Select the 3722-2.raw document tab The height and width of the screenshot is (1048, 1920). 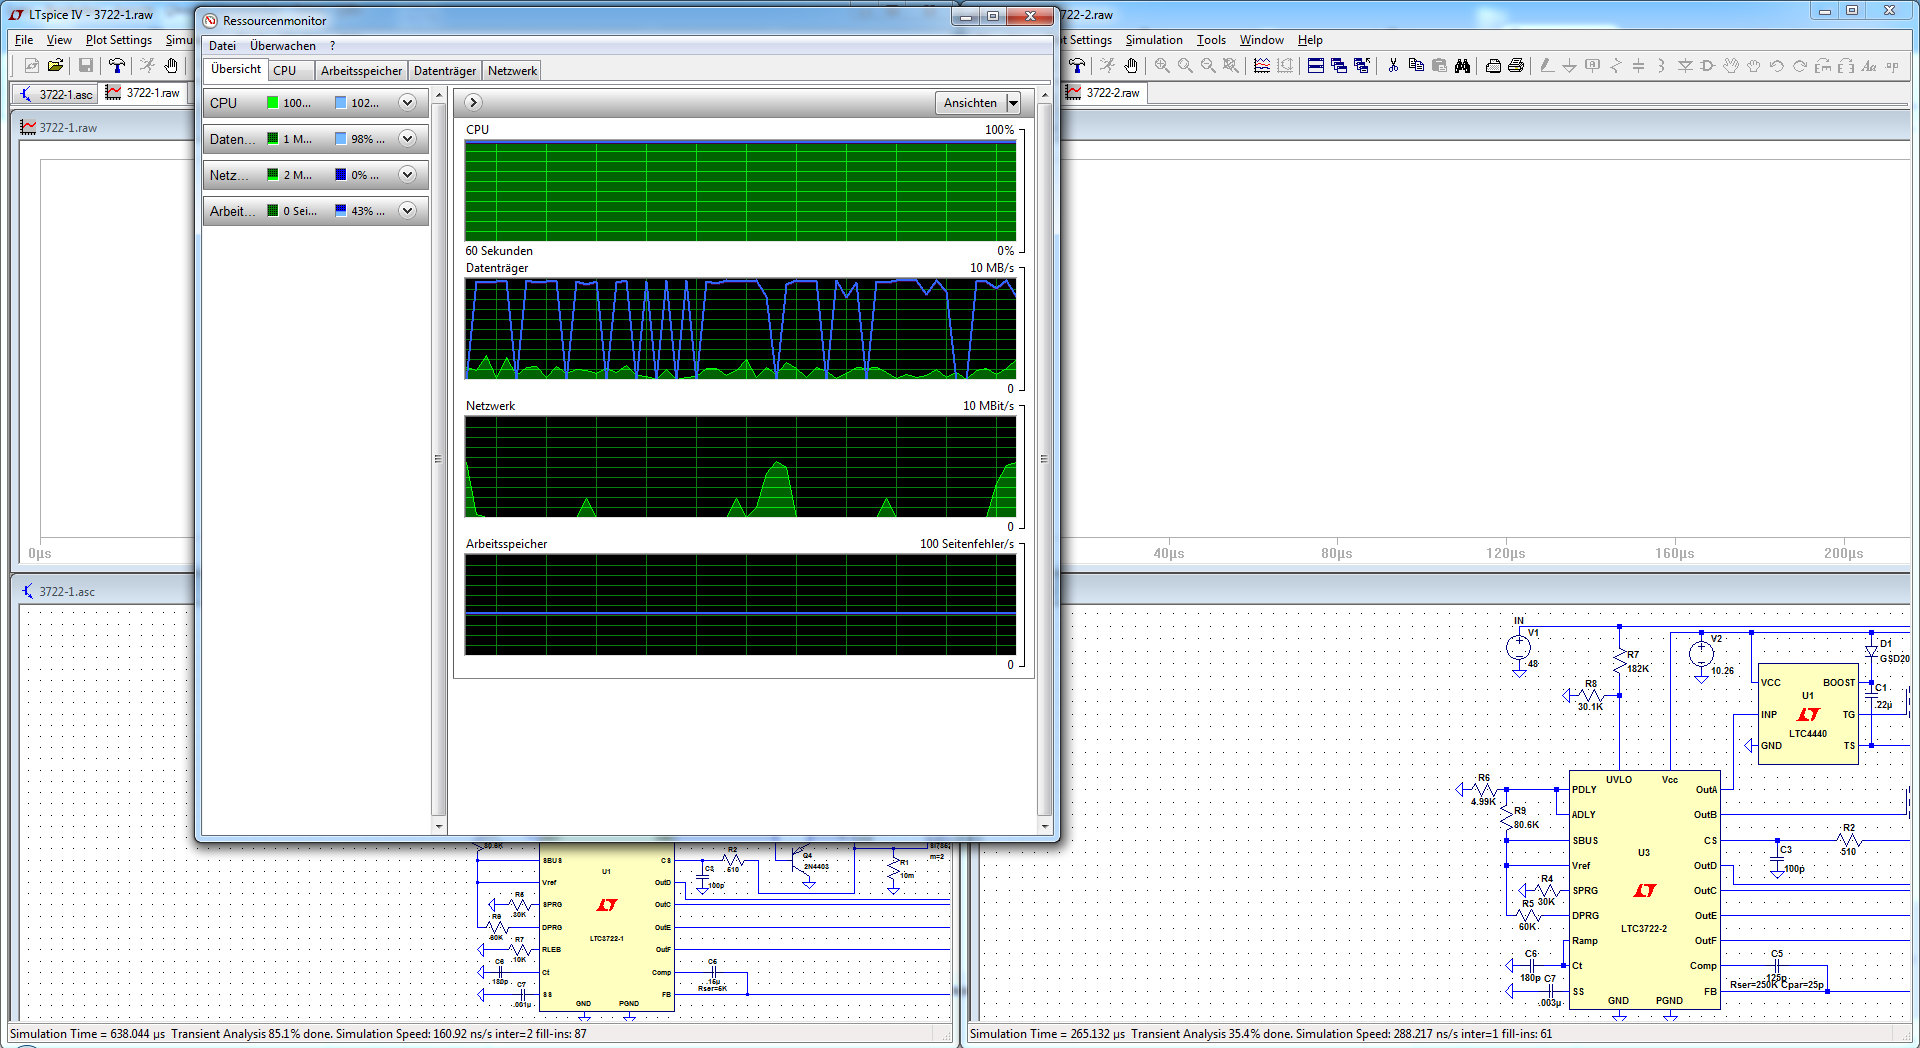pos(1103,93)
